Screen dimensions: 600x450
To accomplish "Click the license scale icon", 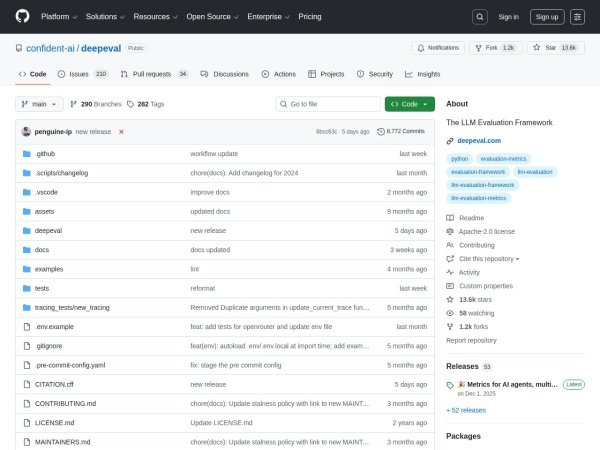I will 450,232.
